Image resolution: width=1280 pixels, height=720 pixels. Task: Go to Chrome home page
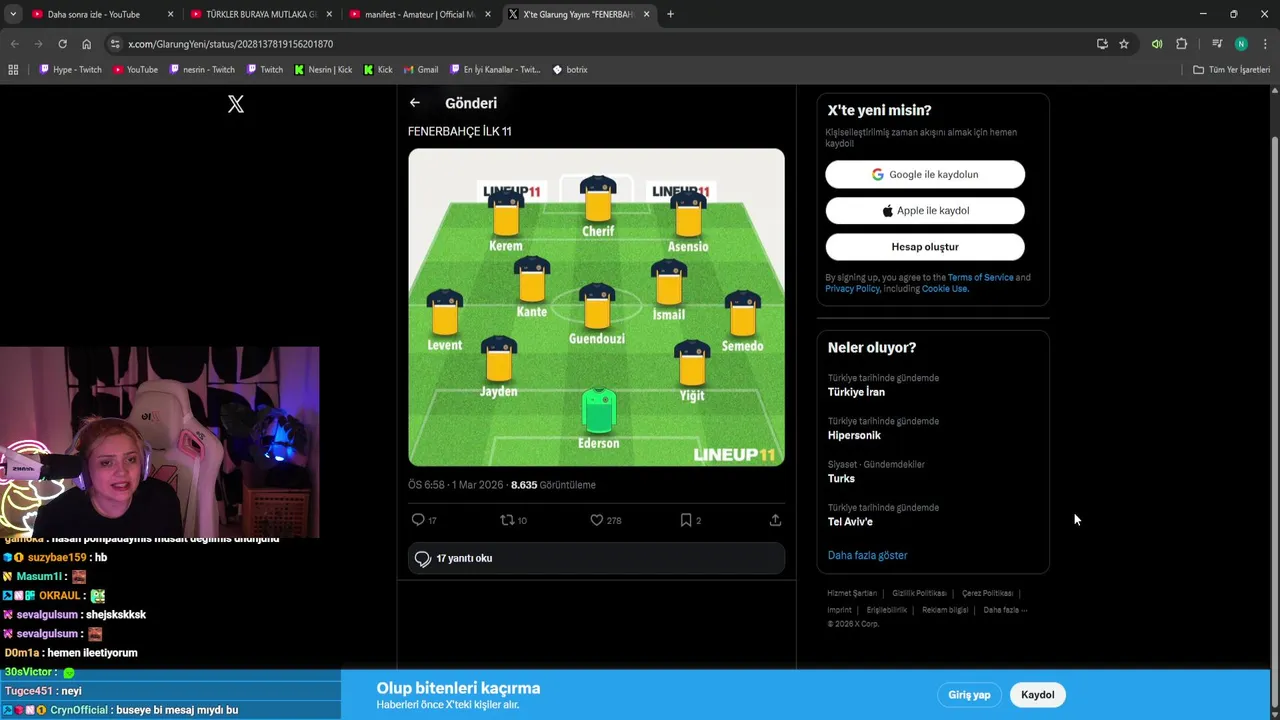point(87,44)
